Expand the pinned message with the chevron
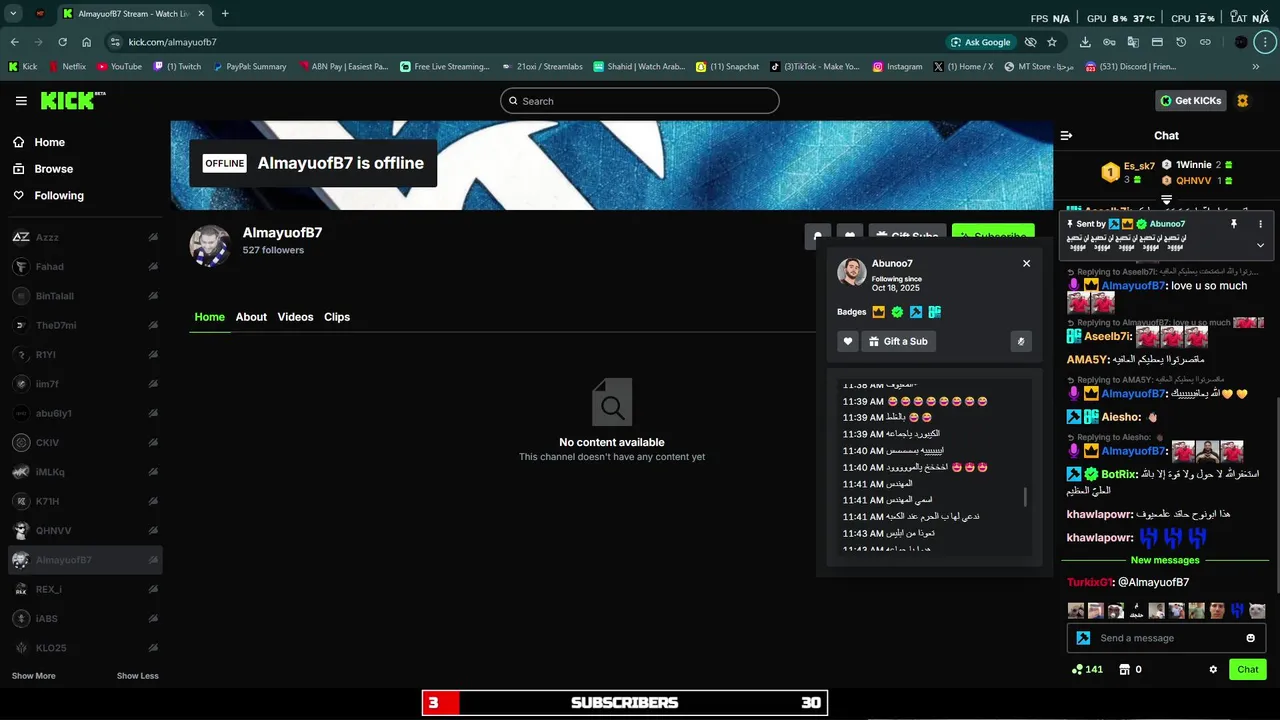 1260,245
